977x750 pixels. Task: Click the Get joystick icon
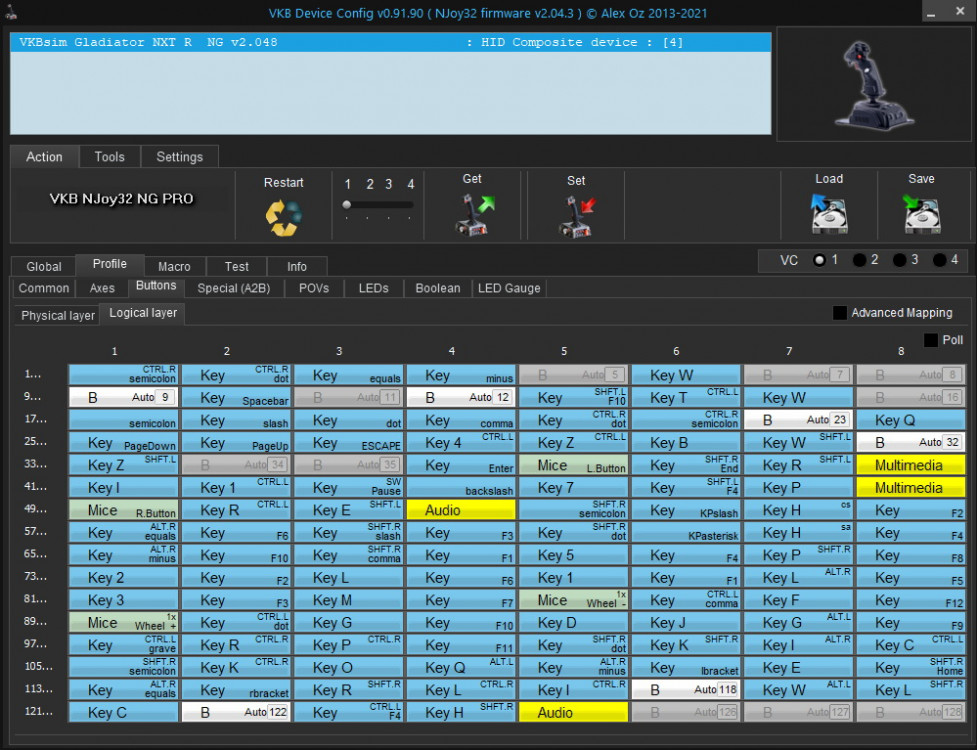[473, 213]
